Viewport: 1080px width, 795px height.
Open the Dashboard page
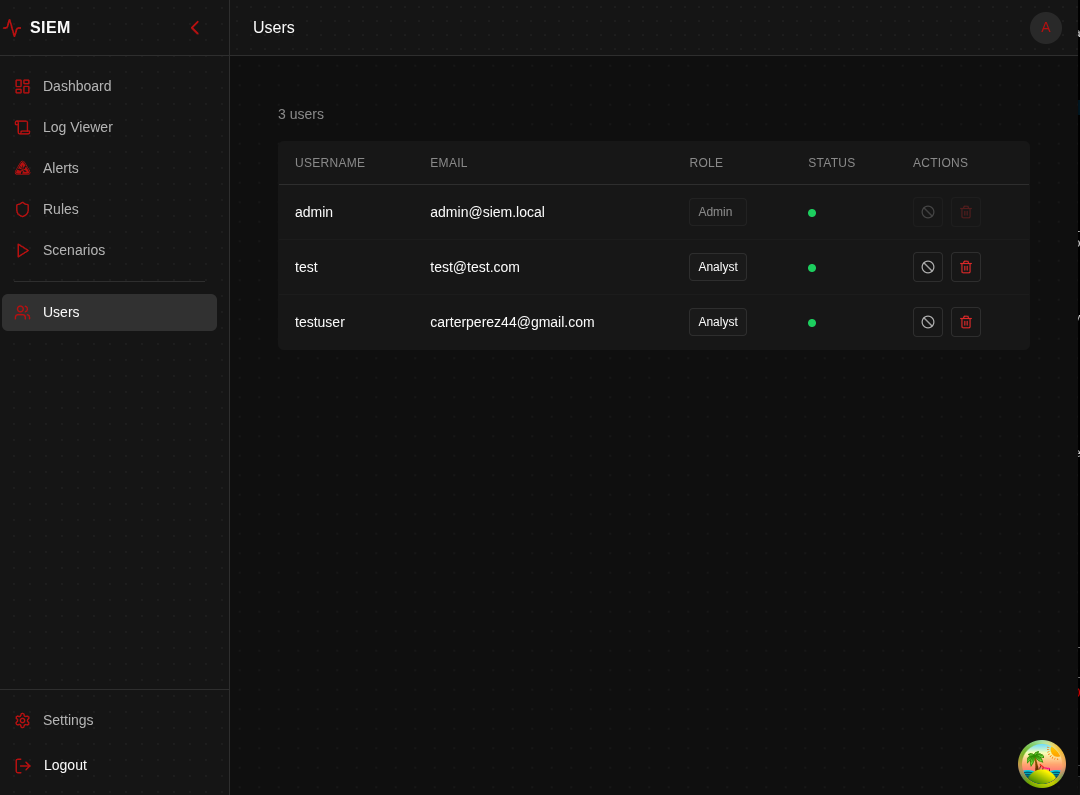[110, 86]
